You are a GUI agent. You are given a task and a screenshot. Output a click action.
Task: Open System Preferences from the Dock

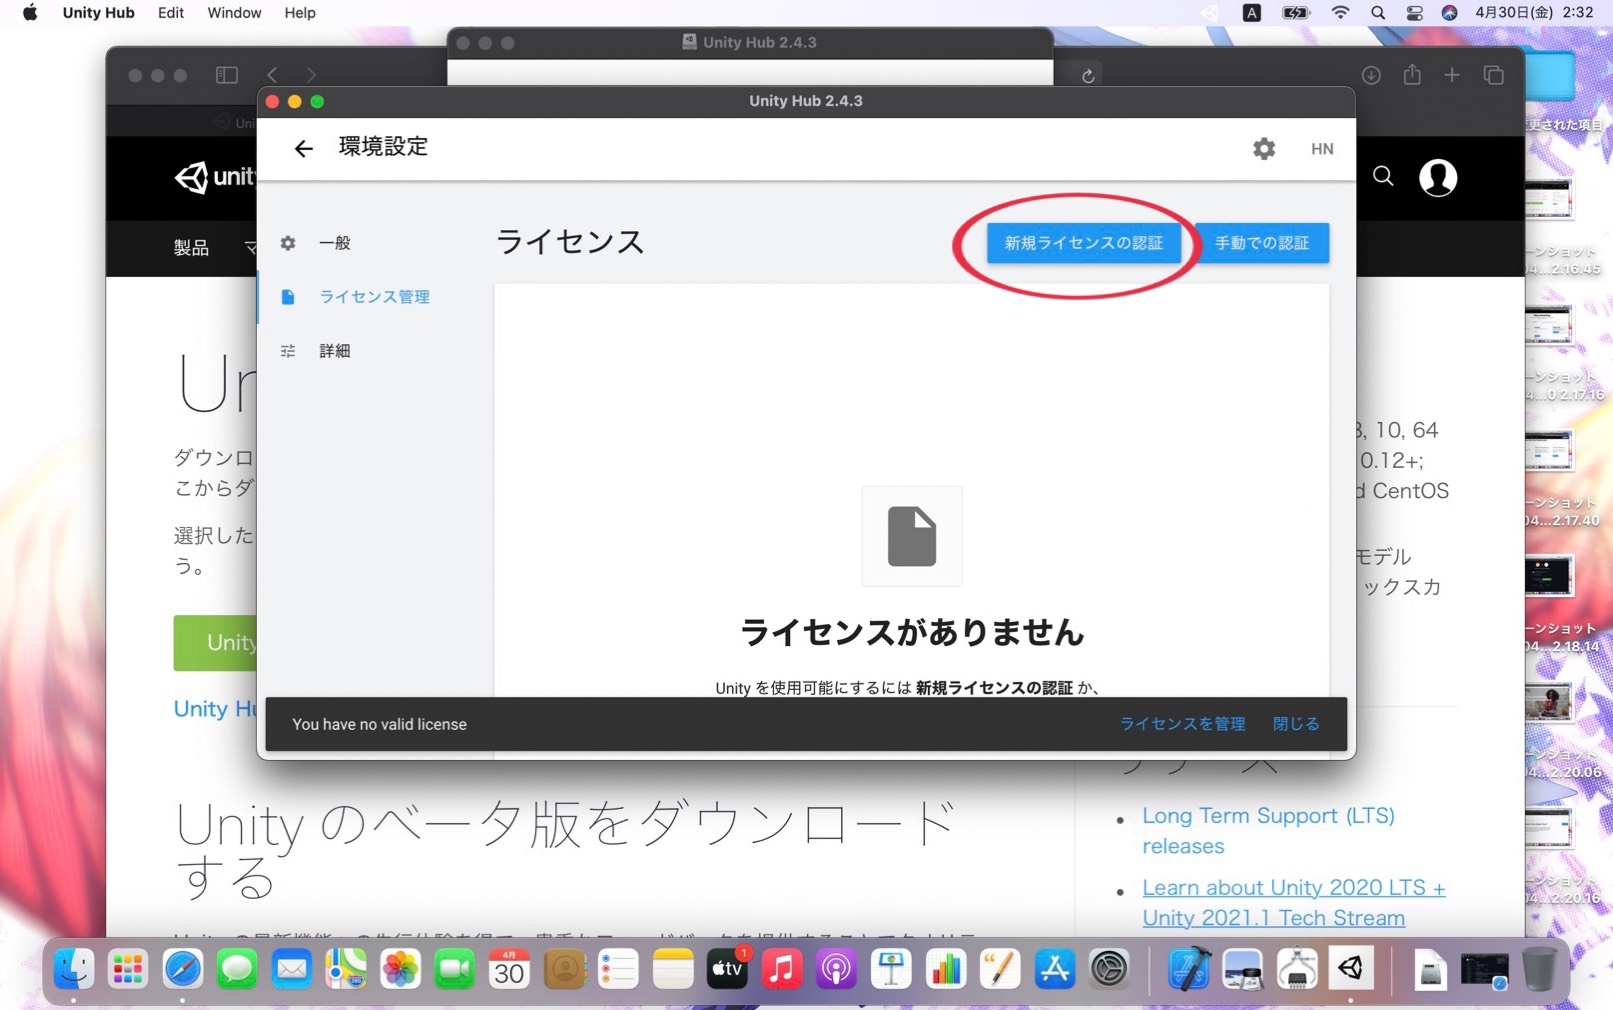pos(1109,969)
